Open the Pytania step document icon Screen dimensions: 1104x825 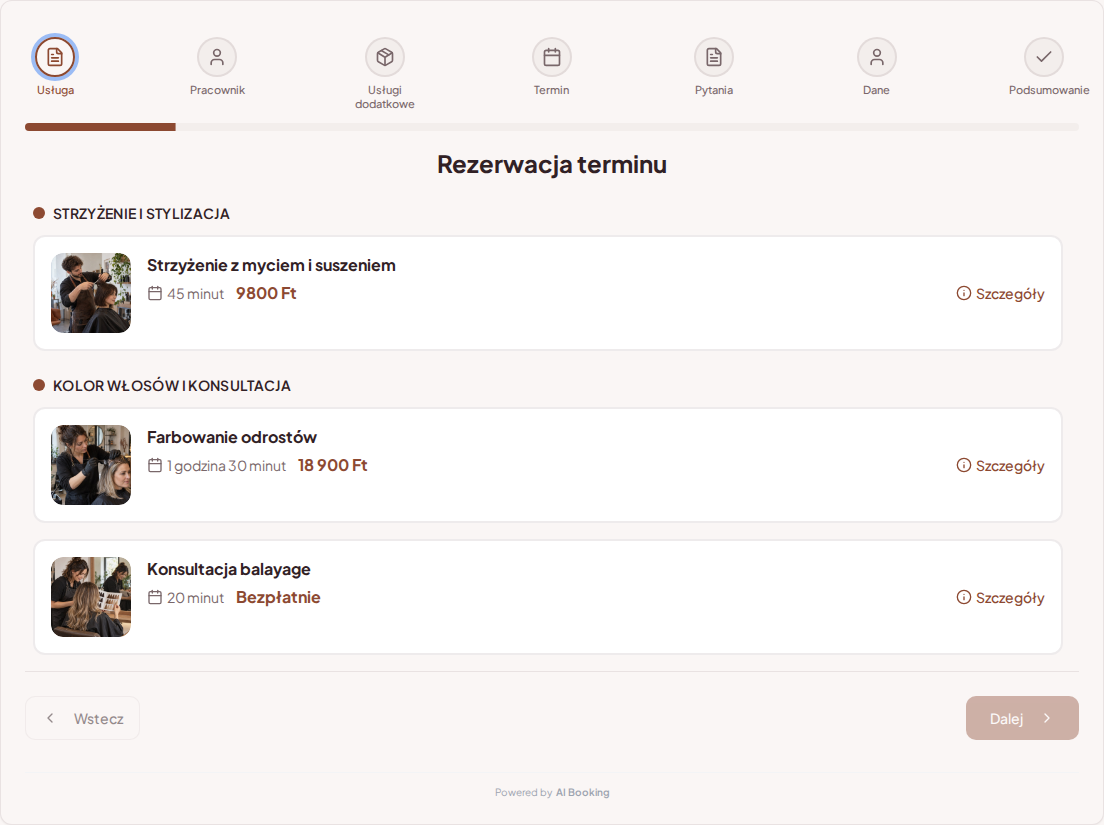714,57
